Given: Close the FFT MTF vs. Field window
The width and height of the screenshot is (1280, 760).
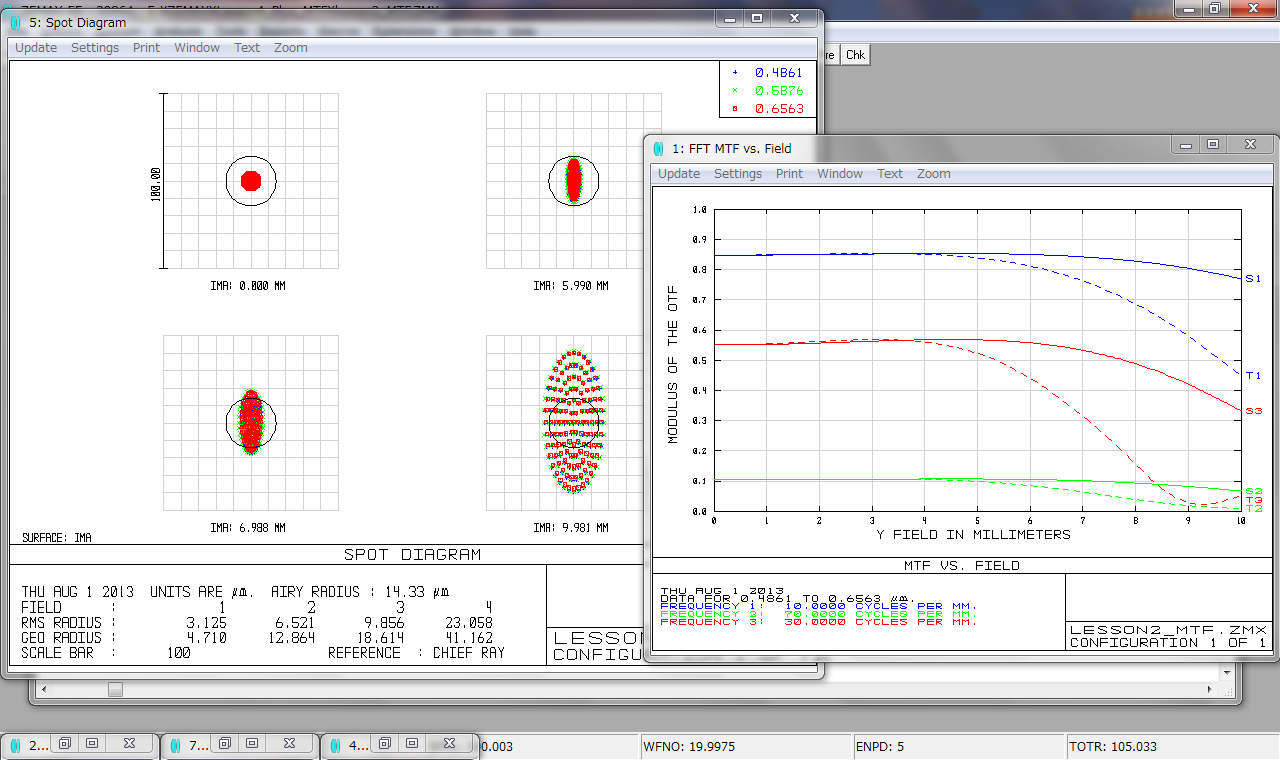Looking at the screenshot, I should 1250,144.
